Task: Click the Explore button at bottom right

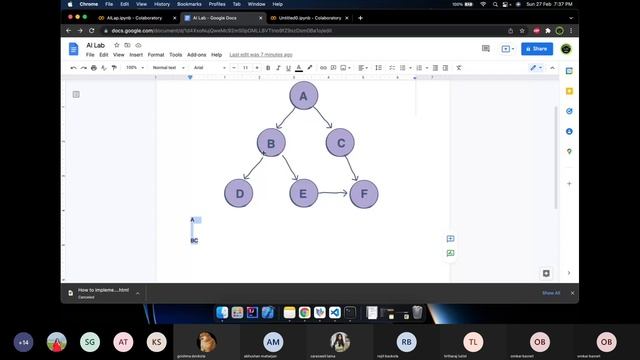Action: (546, 273)
